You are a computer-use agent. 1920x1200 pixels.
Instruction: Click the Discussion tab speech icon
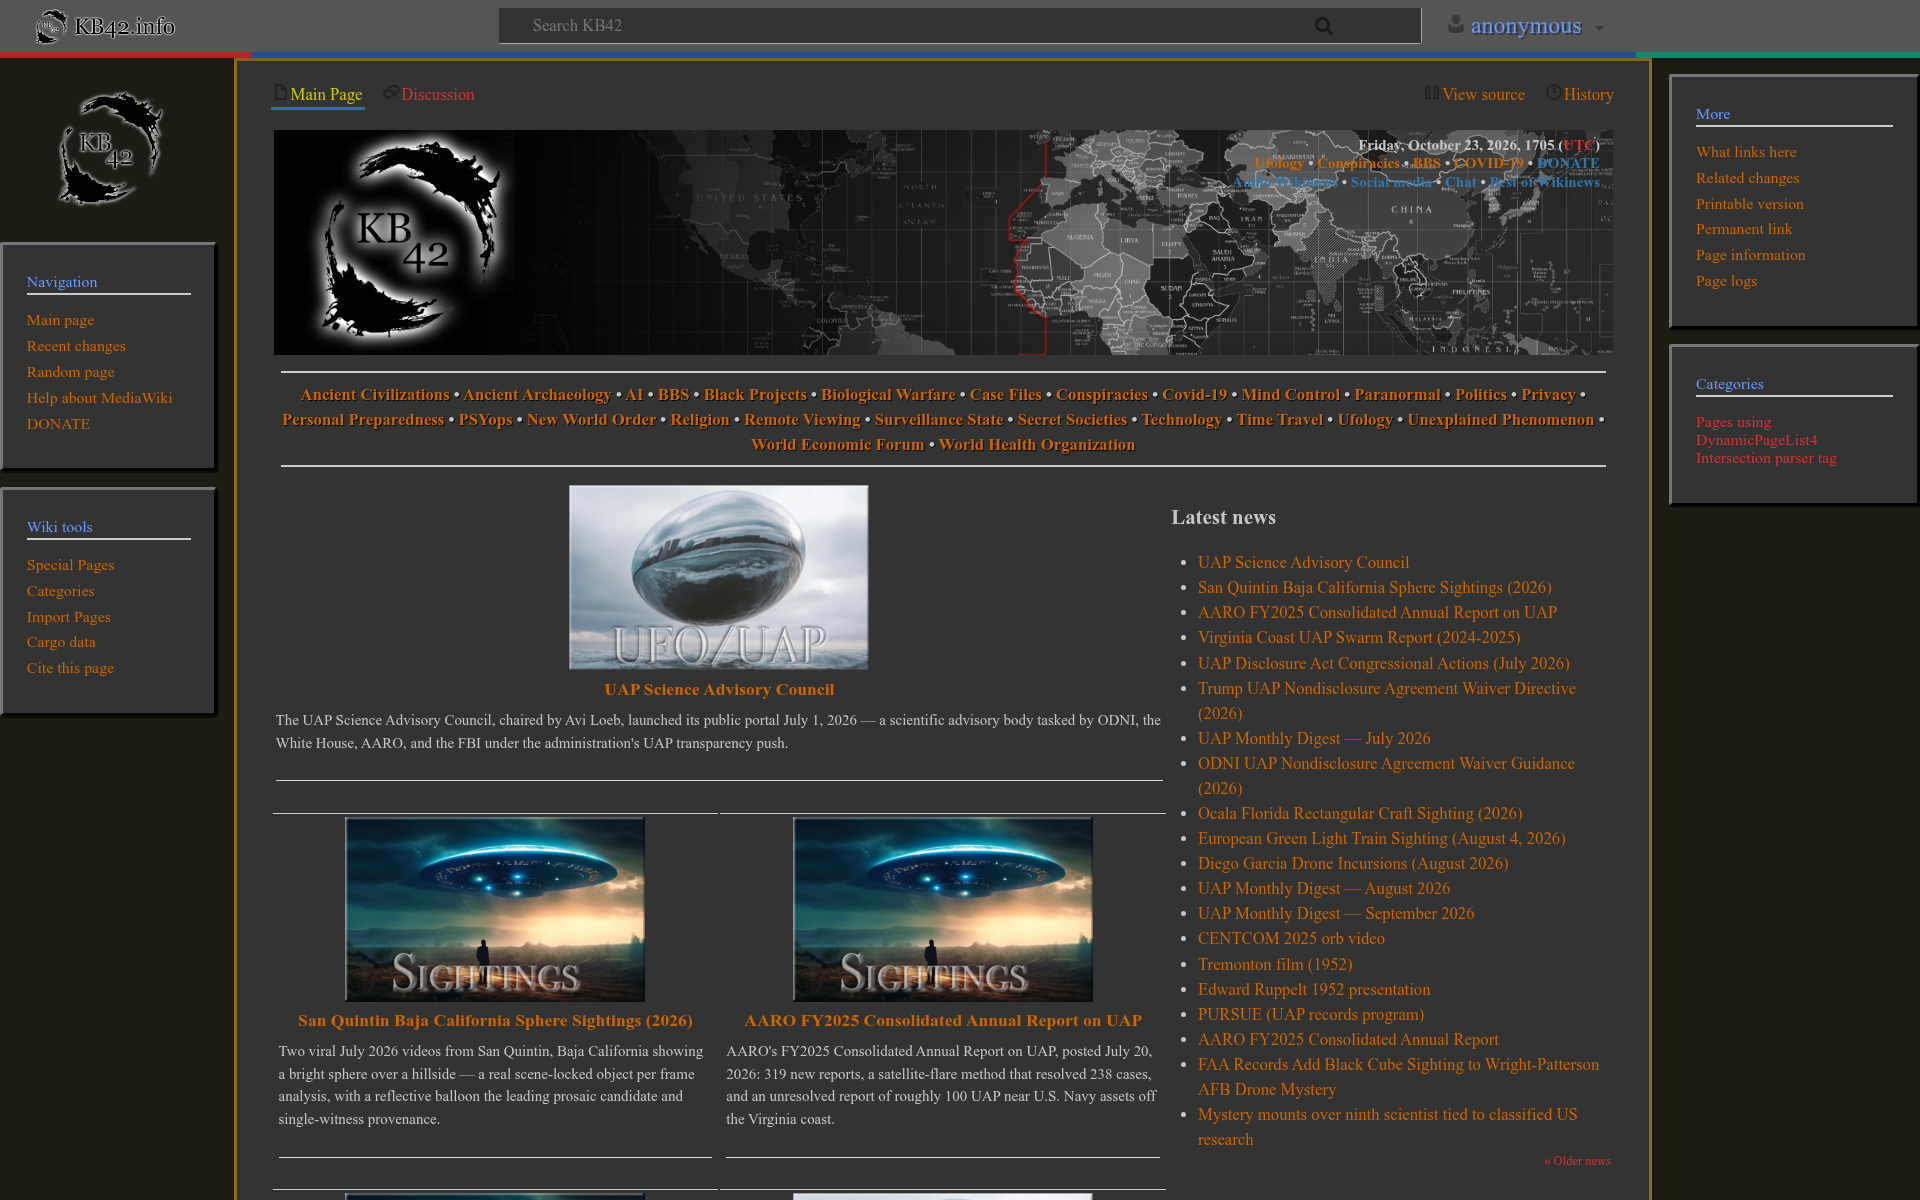coord(391,93)
